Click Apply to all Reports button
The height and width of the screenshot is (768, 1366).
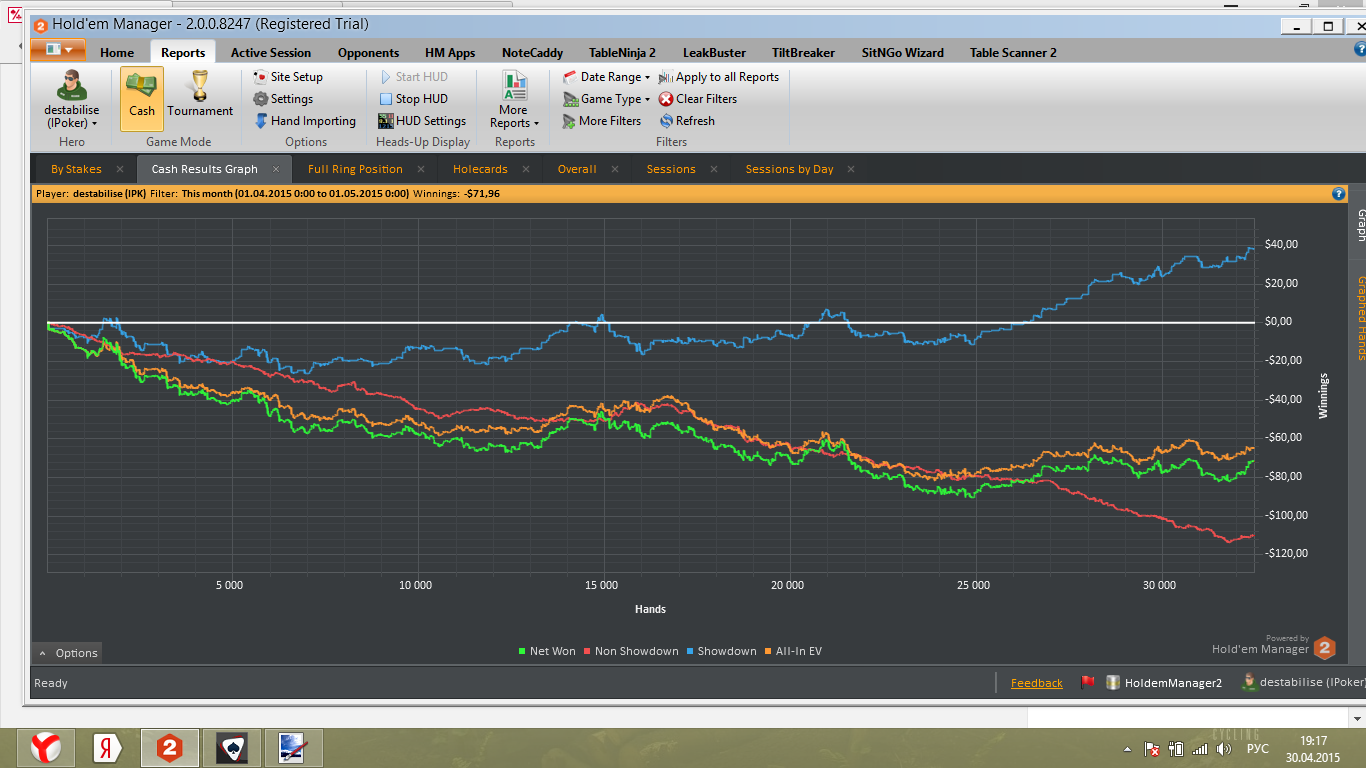(x=719, y=77)
